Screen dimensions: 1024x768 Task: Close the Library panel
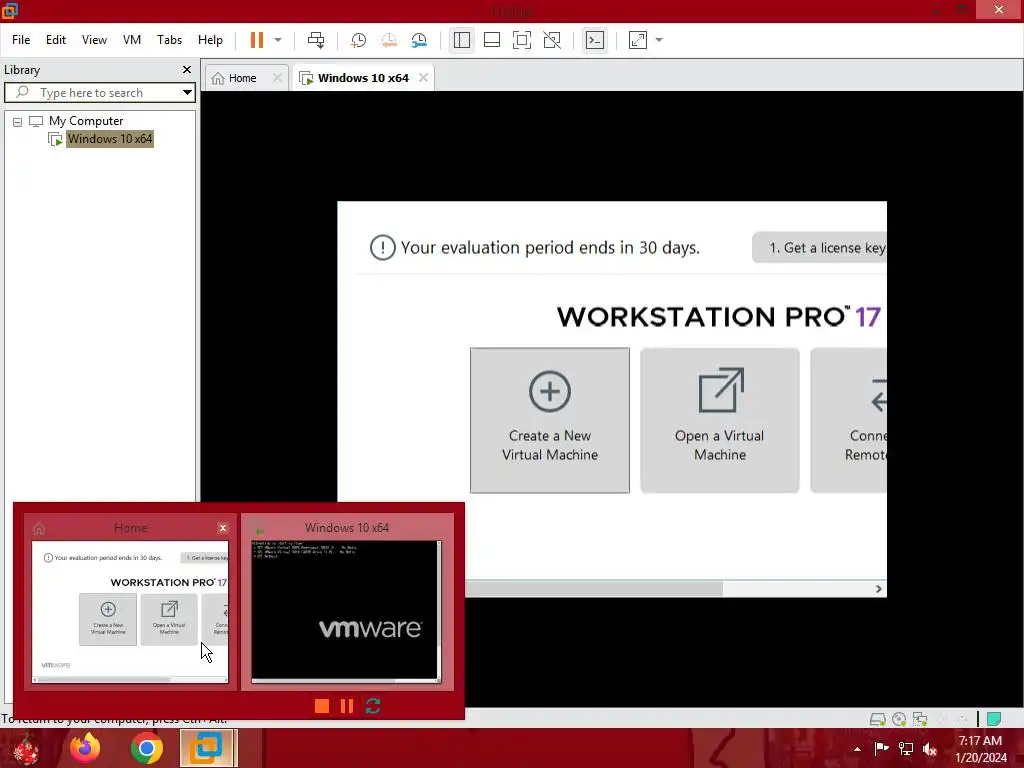point(187,69)
